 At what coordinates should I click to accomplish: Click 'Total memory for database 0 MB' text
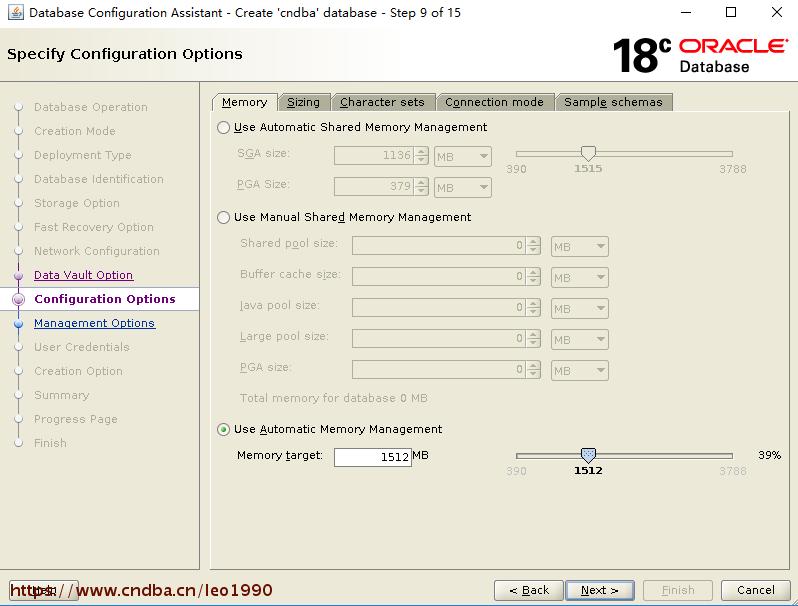tap(334, 398)
